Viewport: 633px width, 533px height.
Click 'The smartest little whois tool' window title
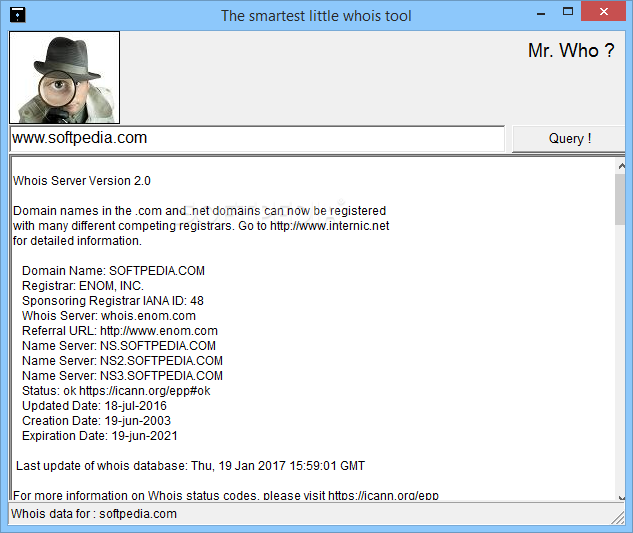pyautogui.click(x=316, y=16)
